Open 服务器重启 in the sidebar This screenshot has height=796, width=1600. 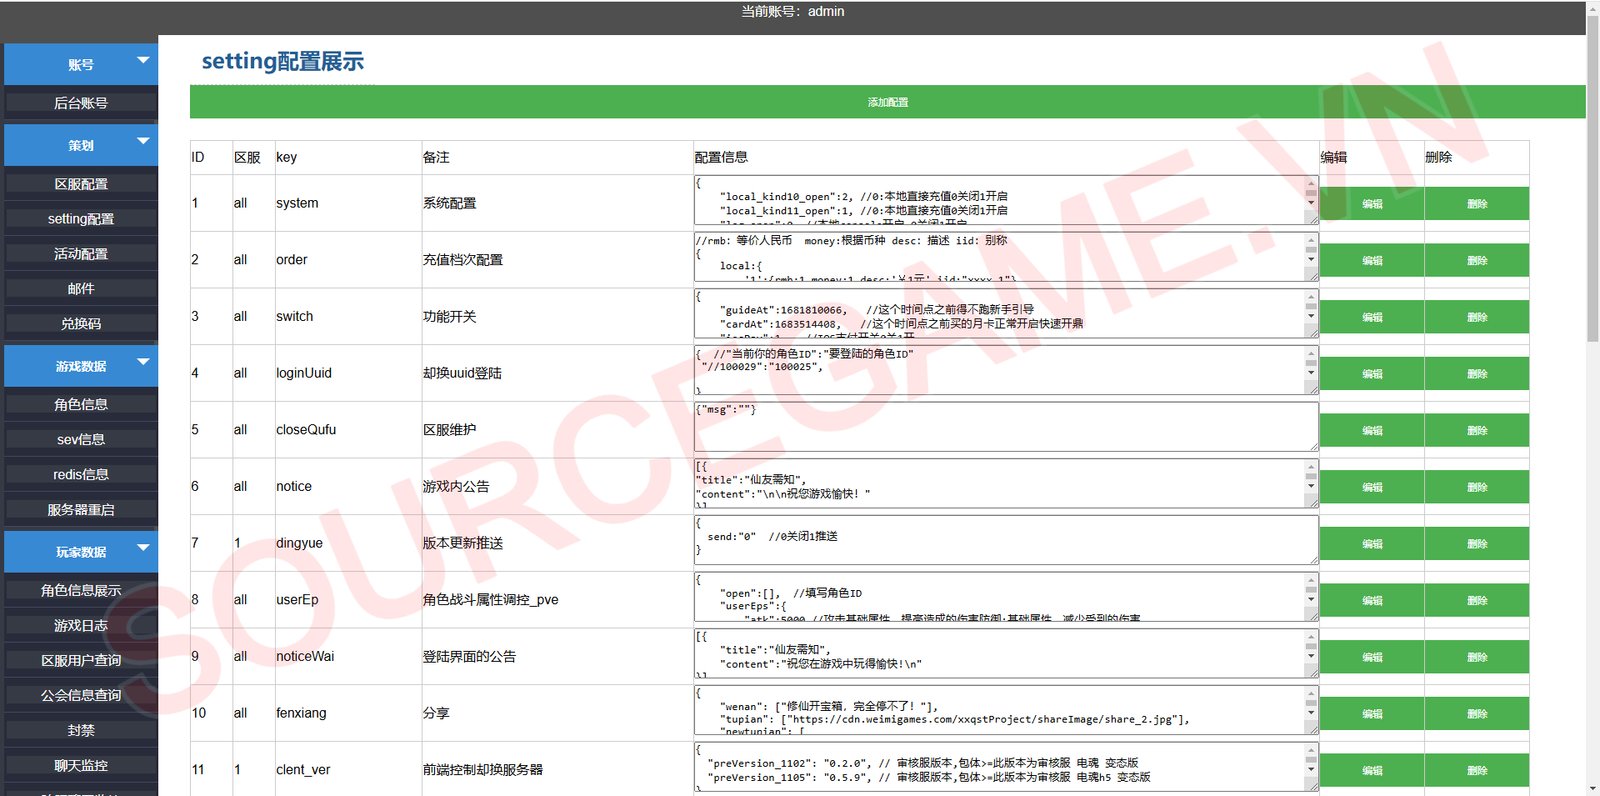81,510
